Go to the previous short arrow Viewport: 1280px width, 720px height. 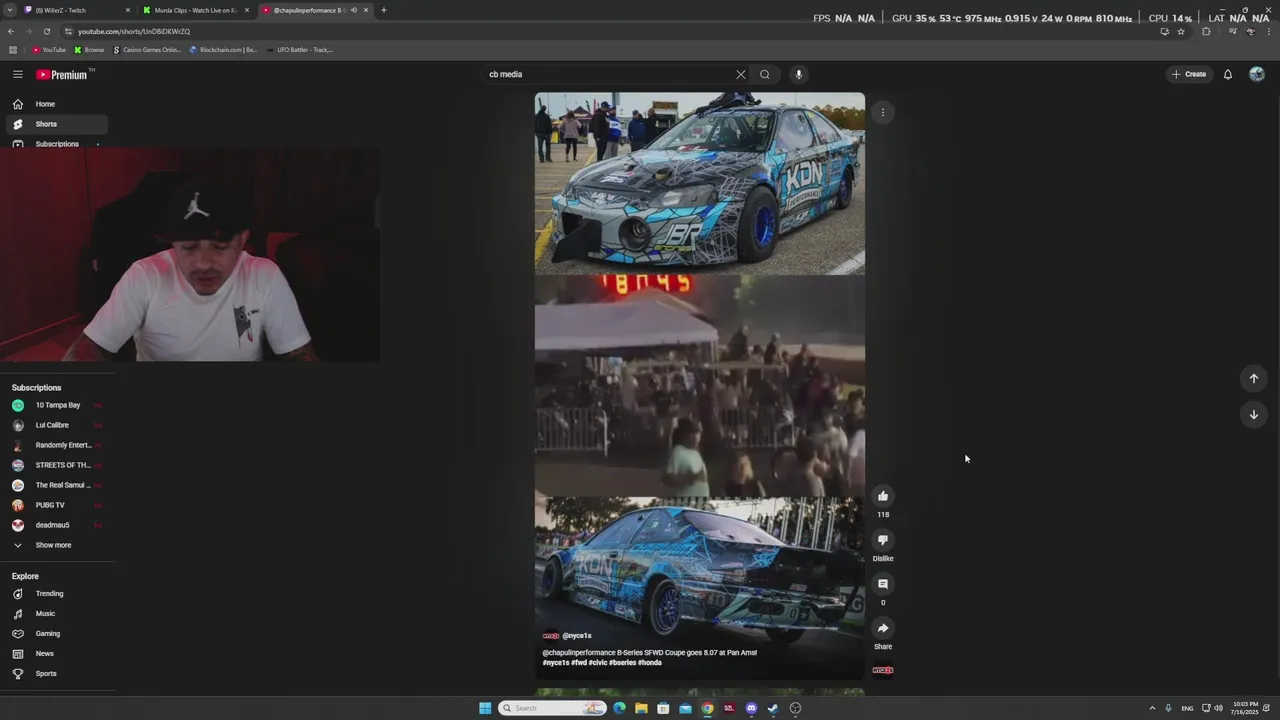(1254, 378)
